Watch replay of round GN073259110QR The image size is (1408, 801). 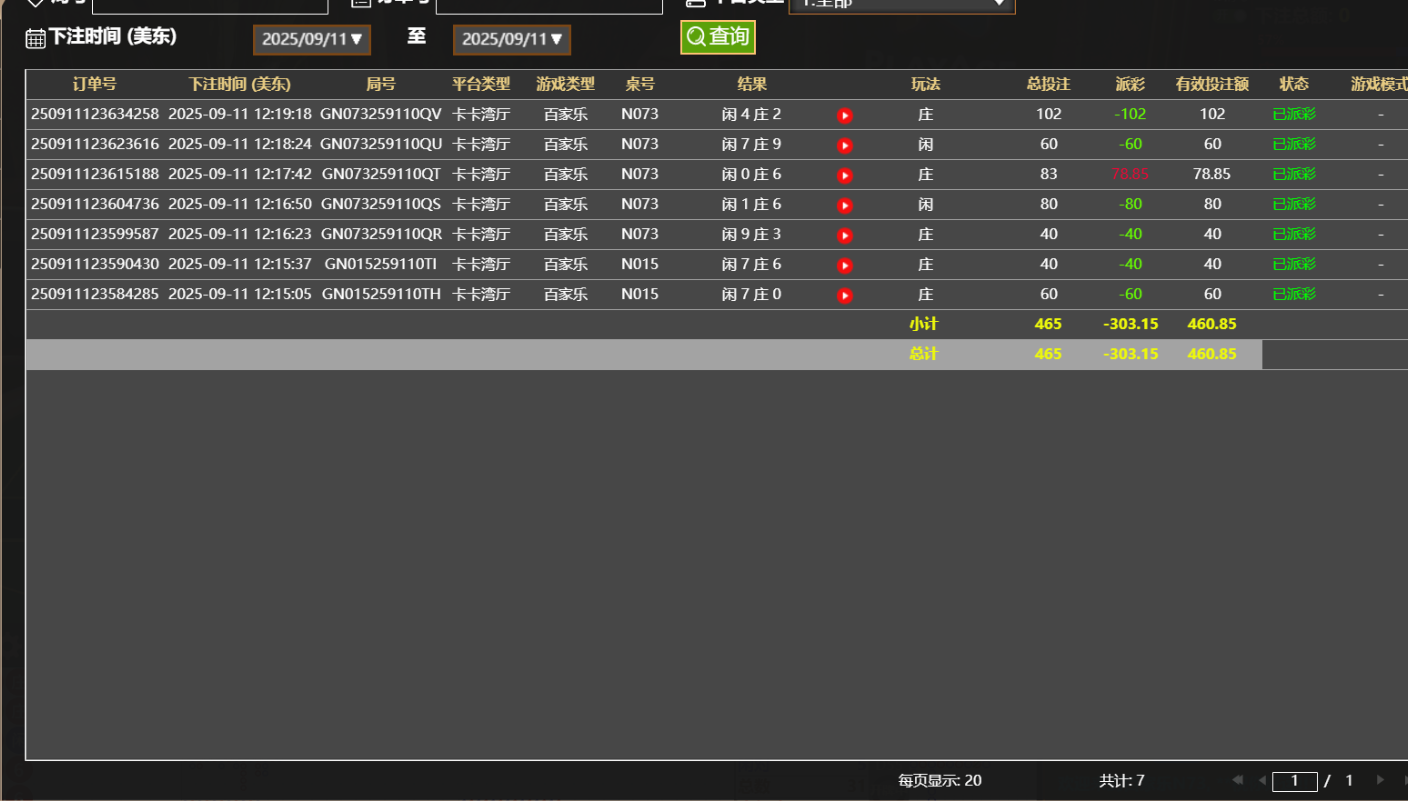coord(845,236)
